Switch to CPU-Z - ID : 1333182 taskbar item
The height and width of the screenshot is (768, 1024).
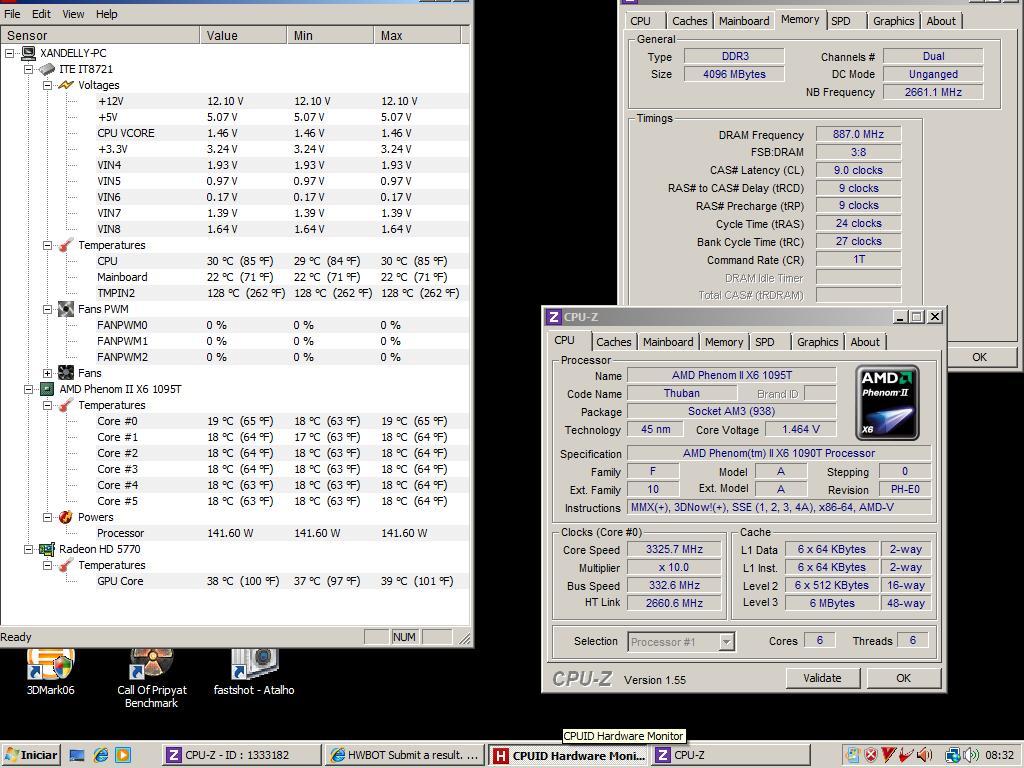coord(242,756)
